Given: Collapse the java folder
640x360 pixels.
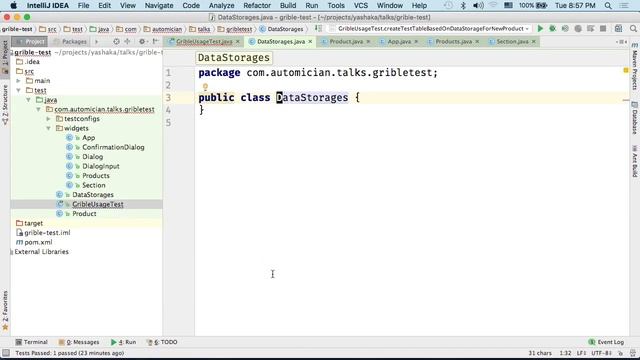Looking at the screenshot, I should point(28,100).
